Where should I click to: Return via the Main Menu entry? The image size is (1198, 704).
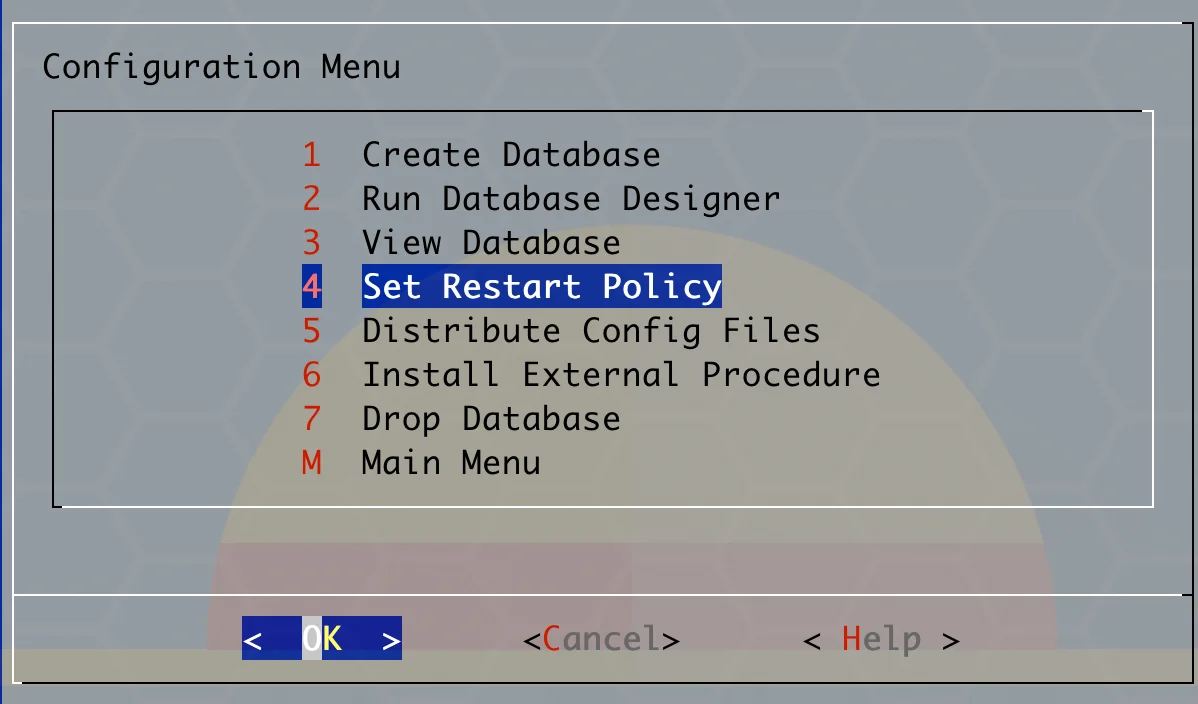coord(451,462)
